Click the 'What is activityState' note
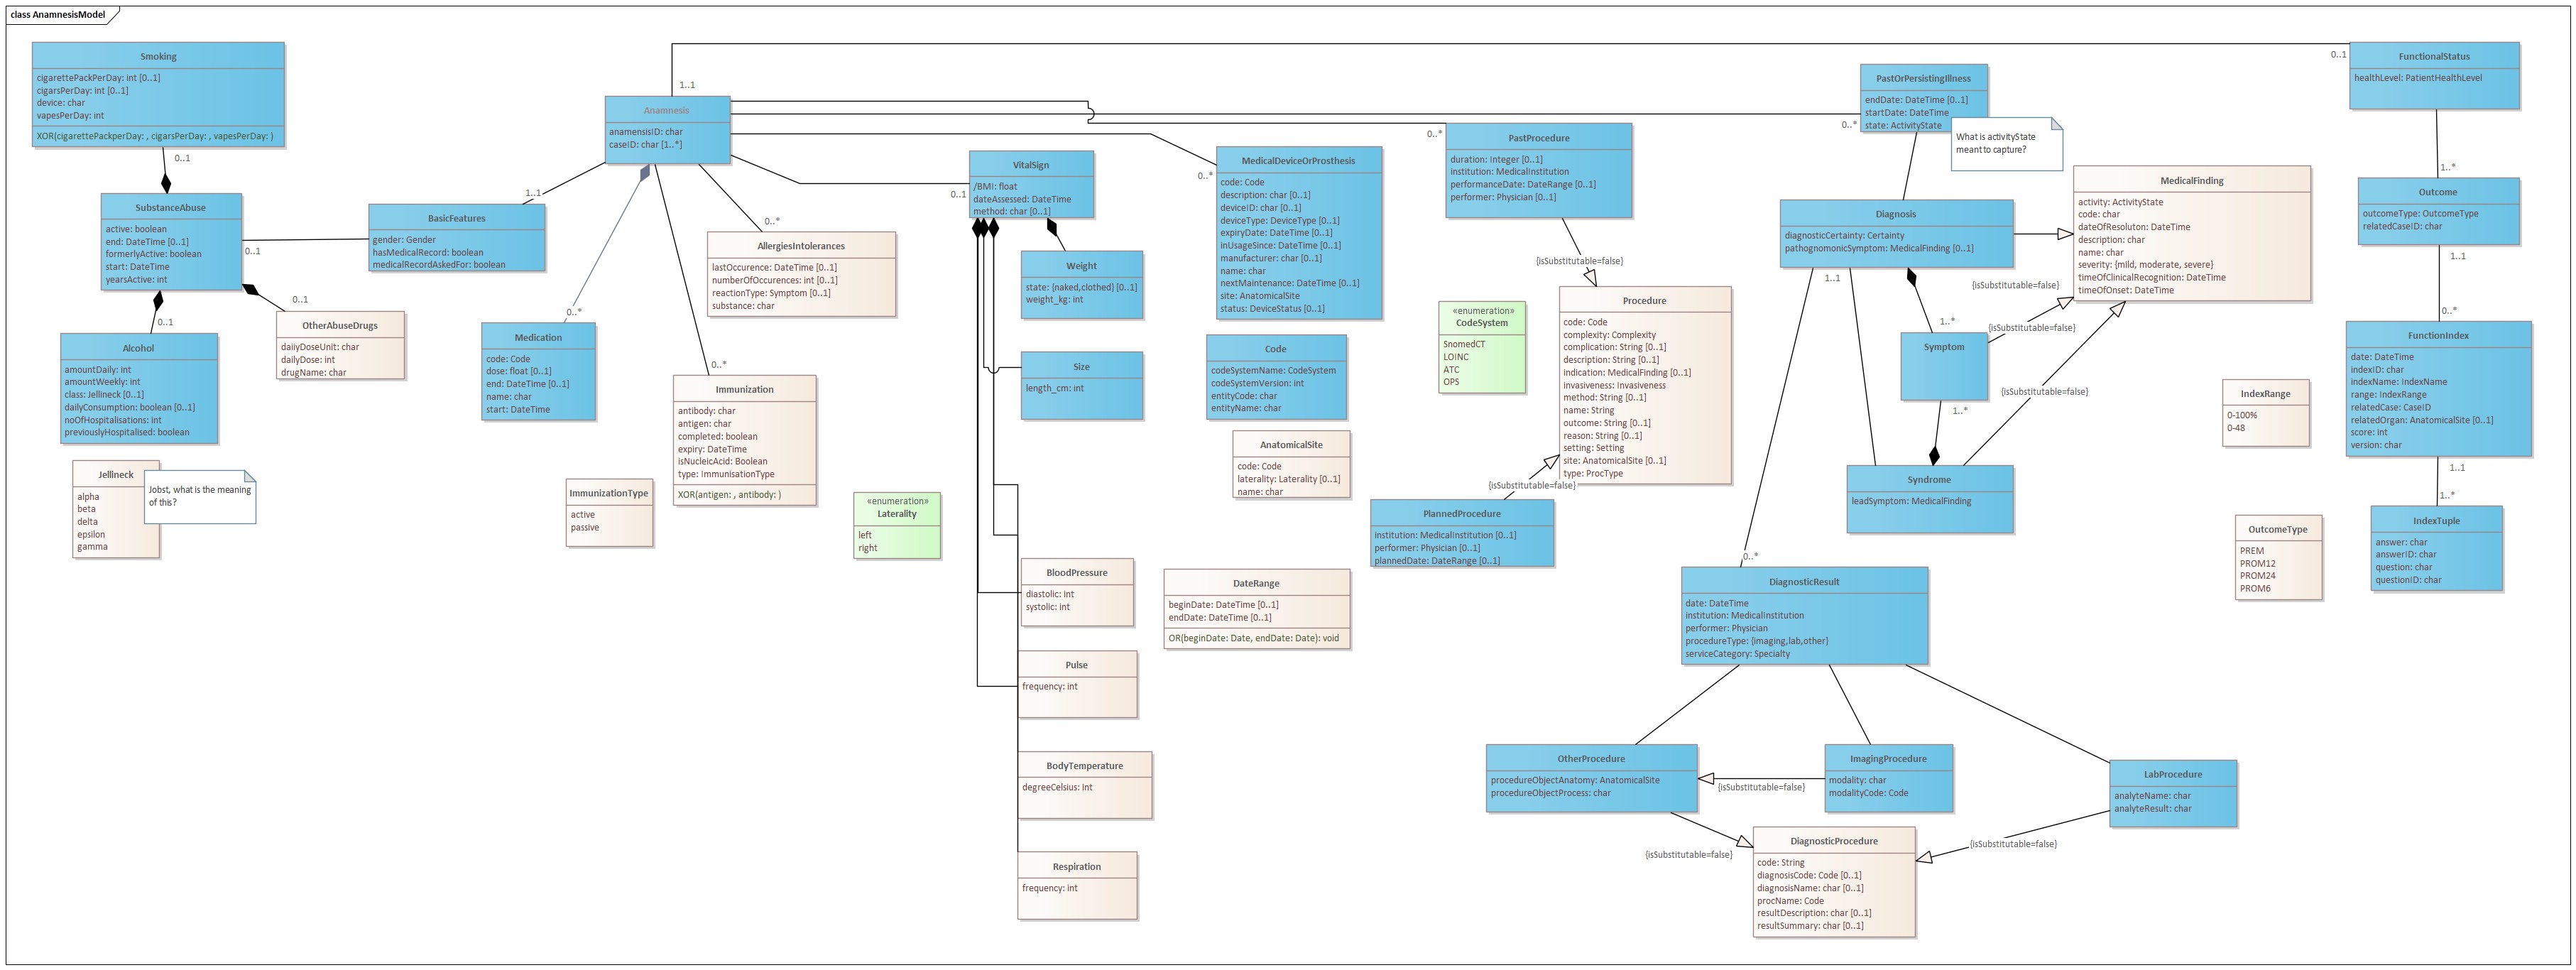The image size is (2576, 970). pos(2004,144)
